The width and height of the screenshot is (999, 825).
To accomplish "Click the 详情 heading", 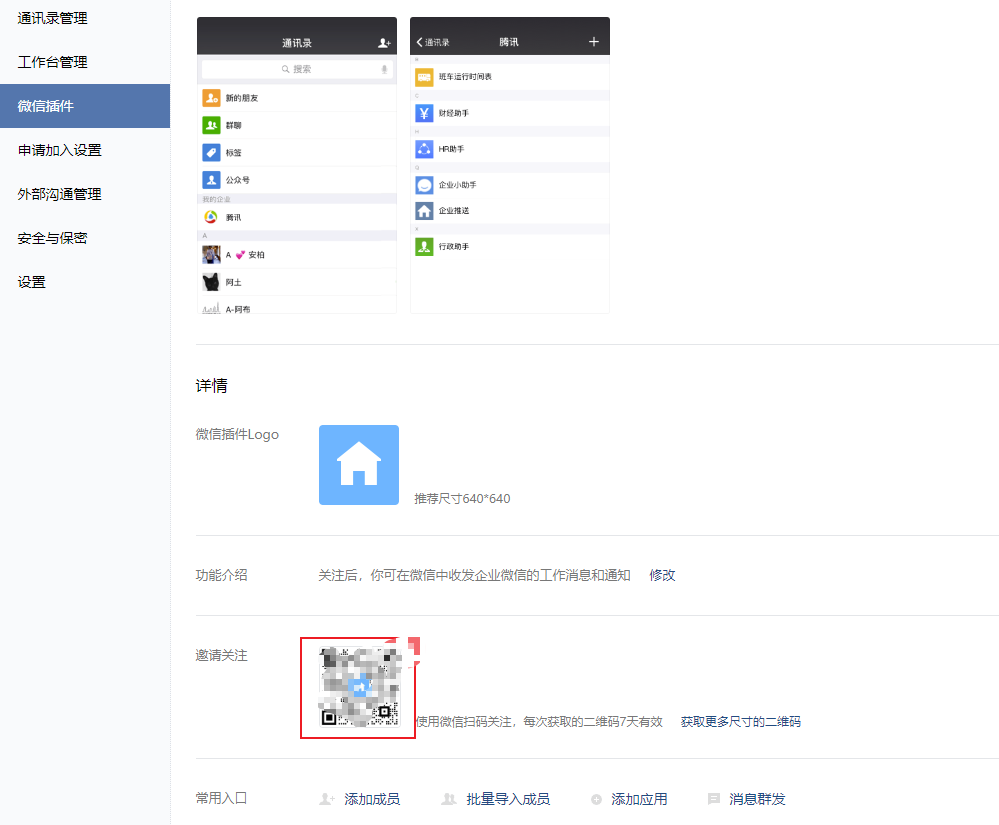I will 212,386.
